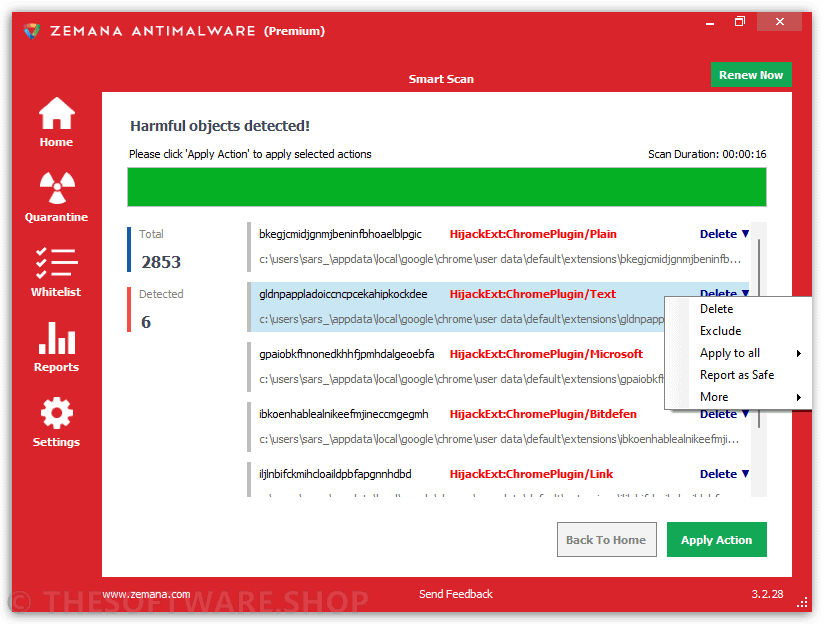The image size is (824, 624).
Task: Click file path of bkegjcmidjgnmjbeninfb extension
Action: (500, 259)
